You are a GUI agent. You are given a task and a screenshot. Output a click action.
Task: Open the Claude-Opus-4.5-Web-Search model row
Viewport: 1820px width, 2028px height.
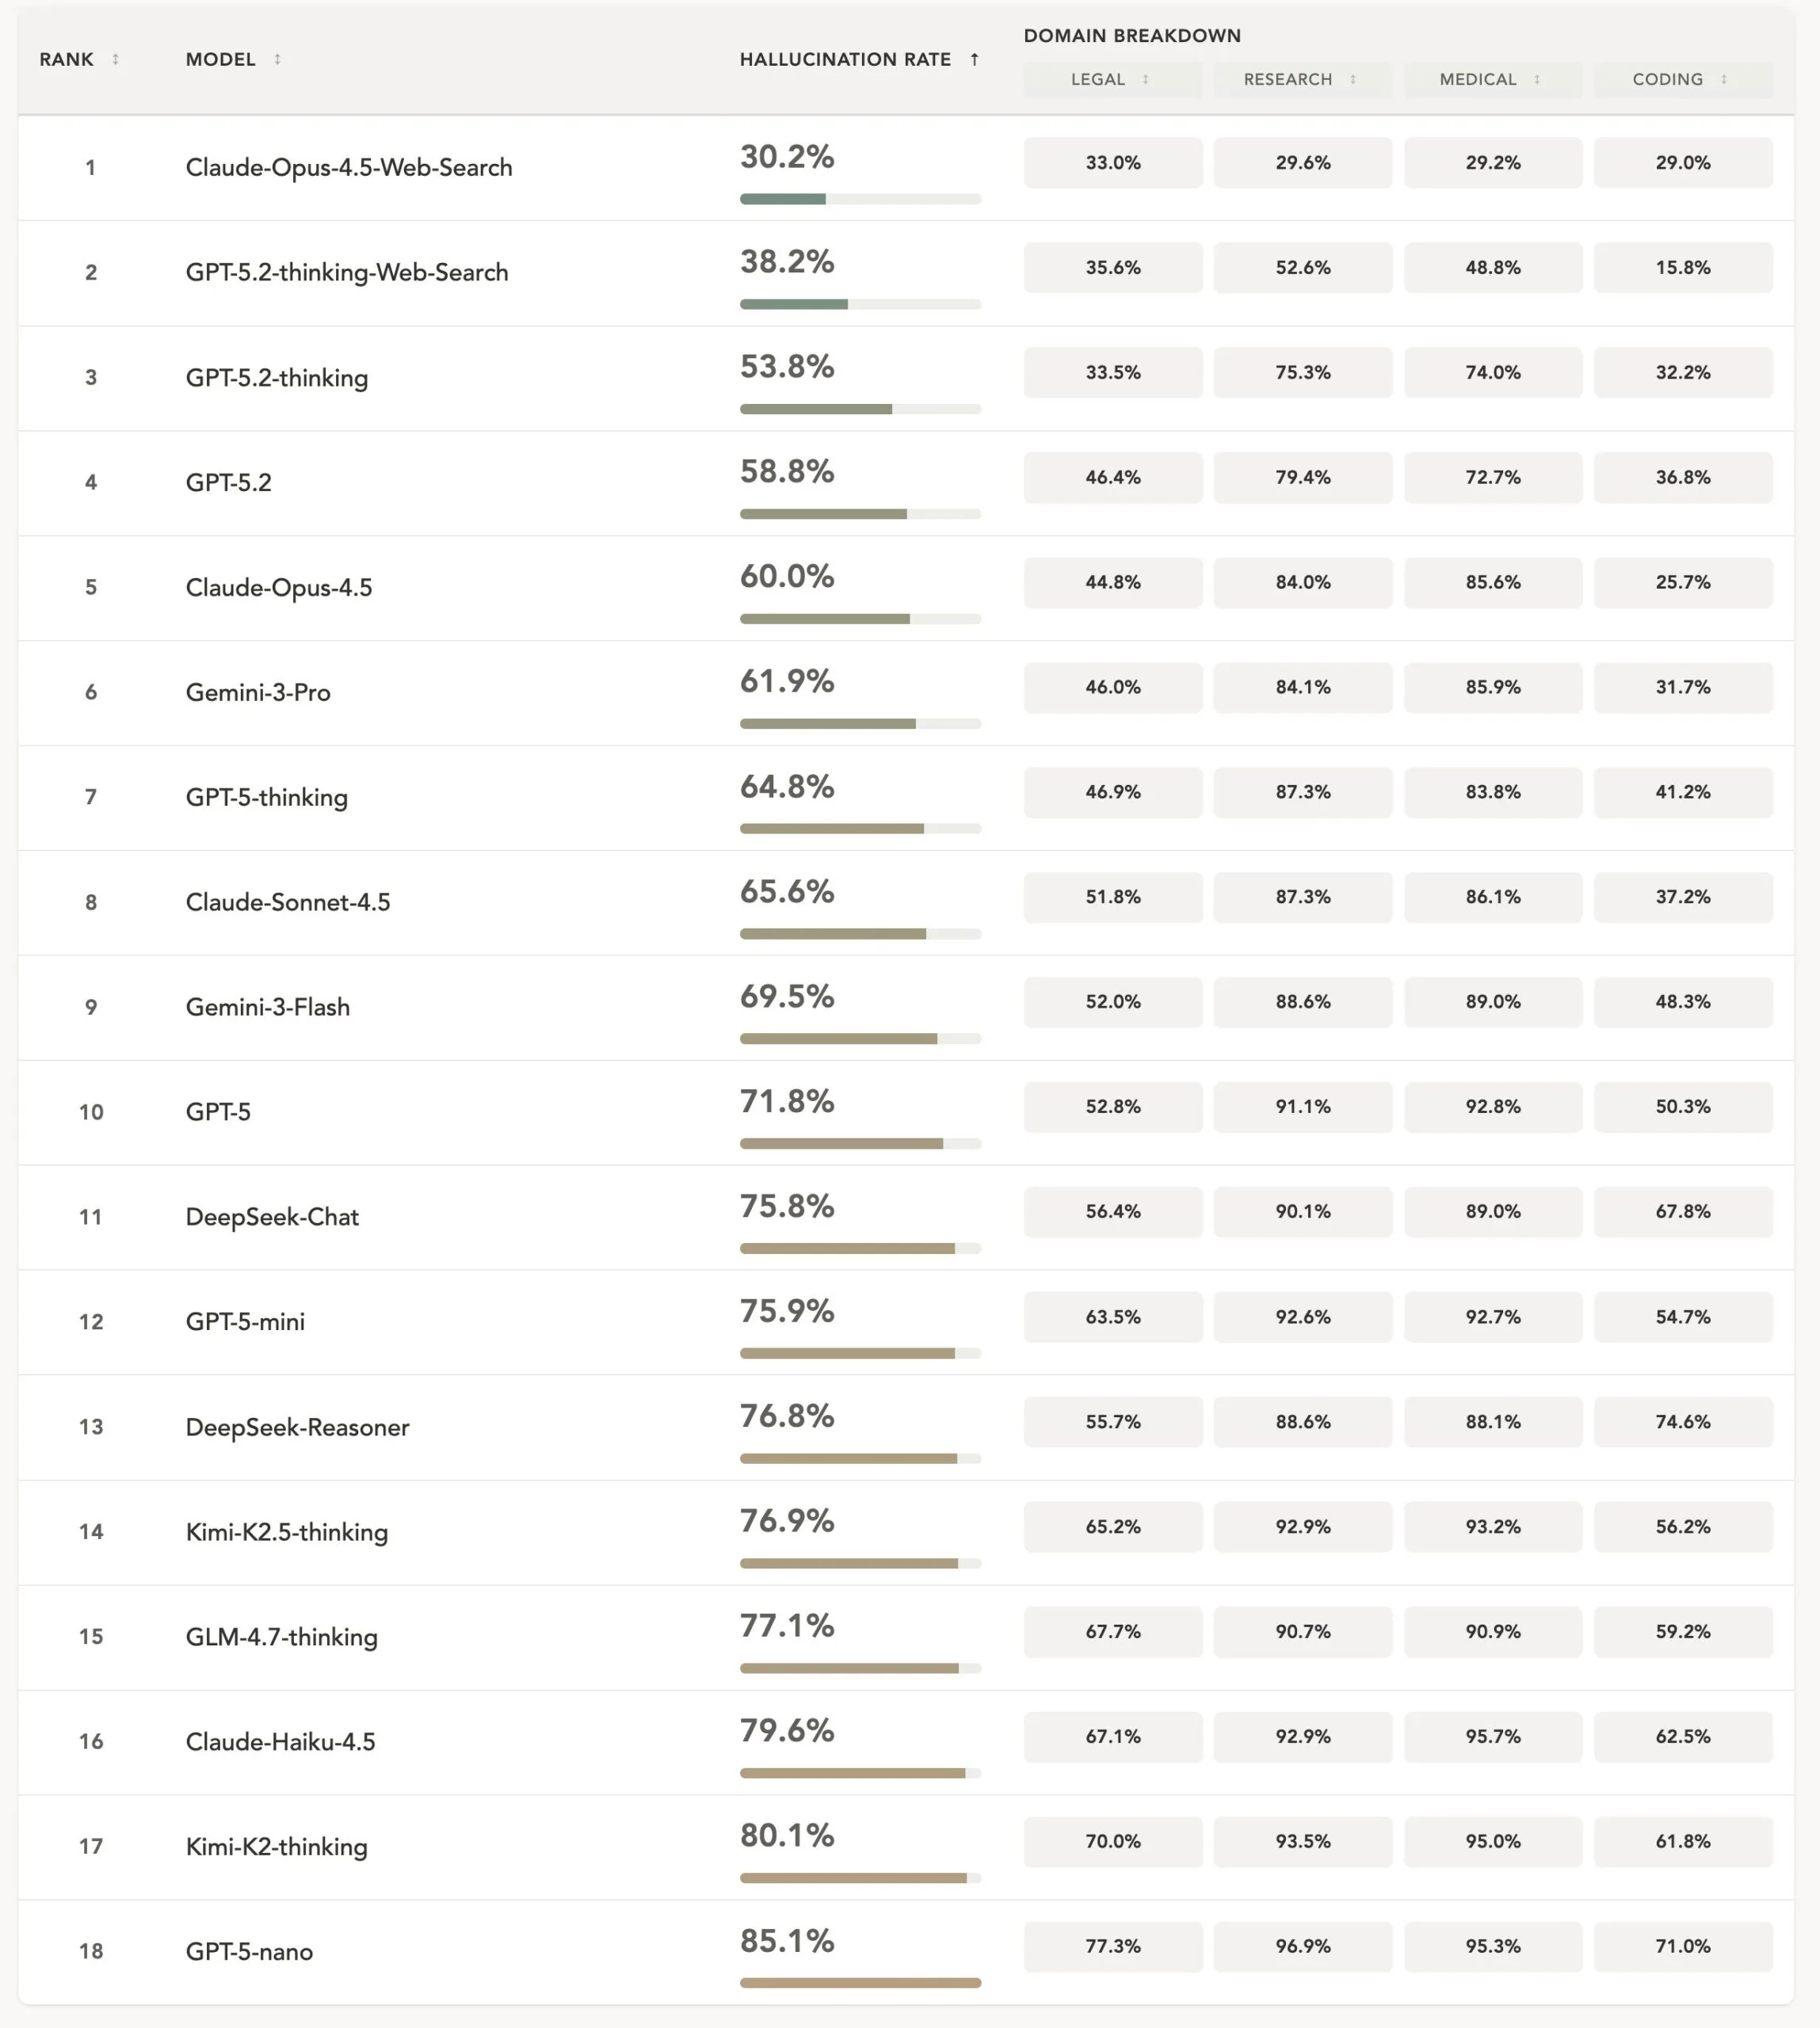pyautogui.click(x=349, y=168)
